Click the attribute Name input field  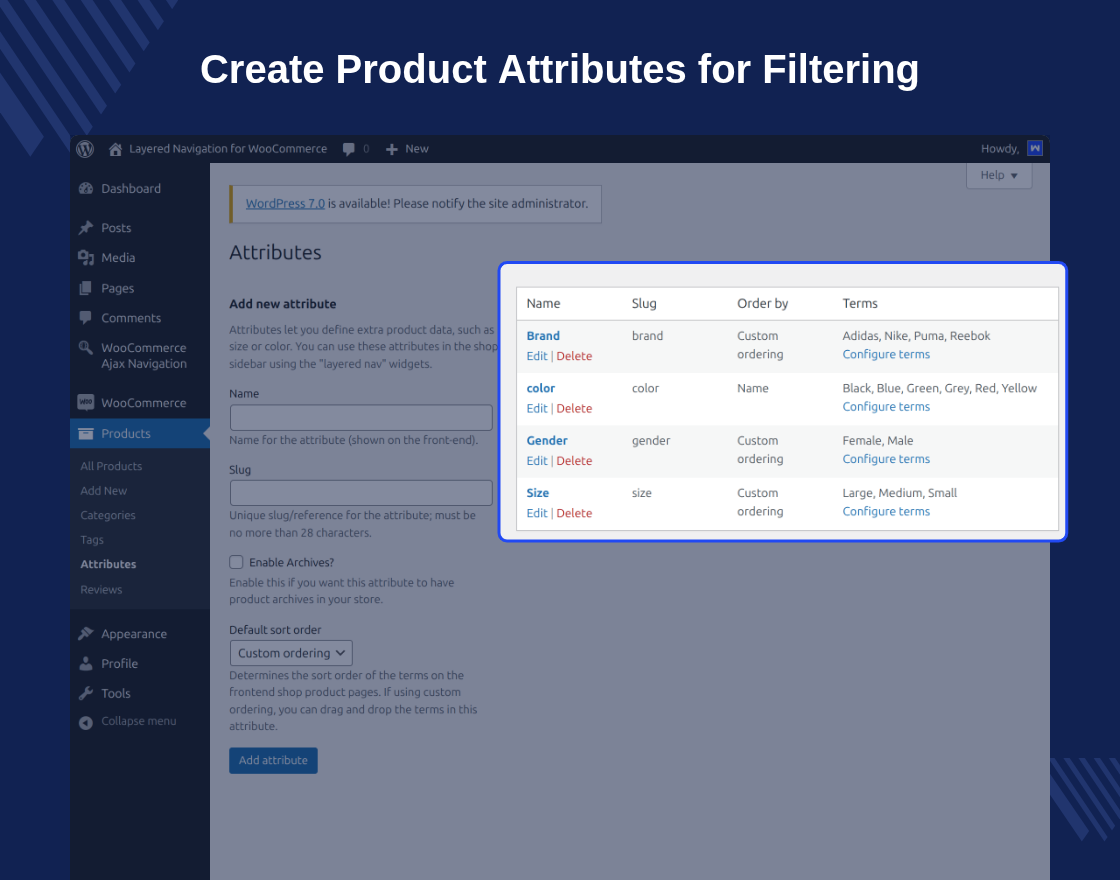coord(361,418)
